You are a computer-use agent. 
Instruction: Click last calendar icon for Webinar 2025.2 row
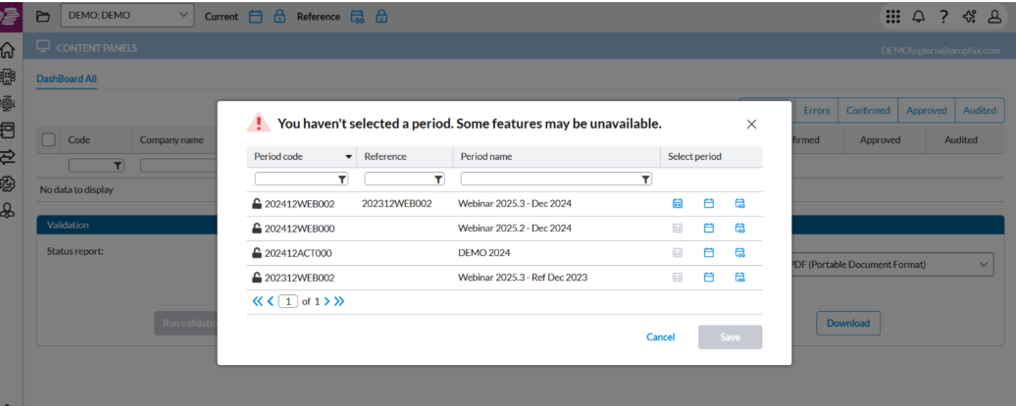point(740,228)
